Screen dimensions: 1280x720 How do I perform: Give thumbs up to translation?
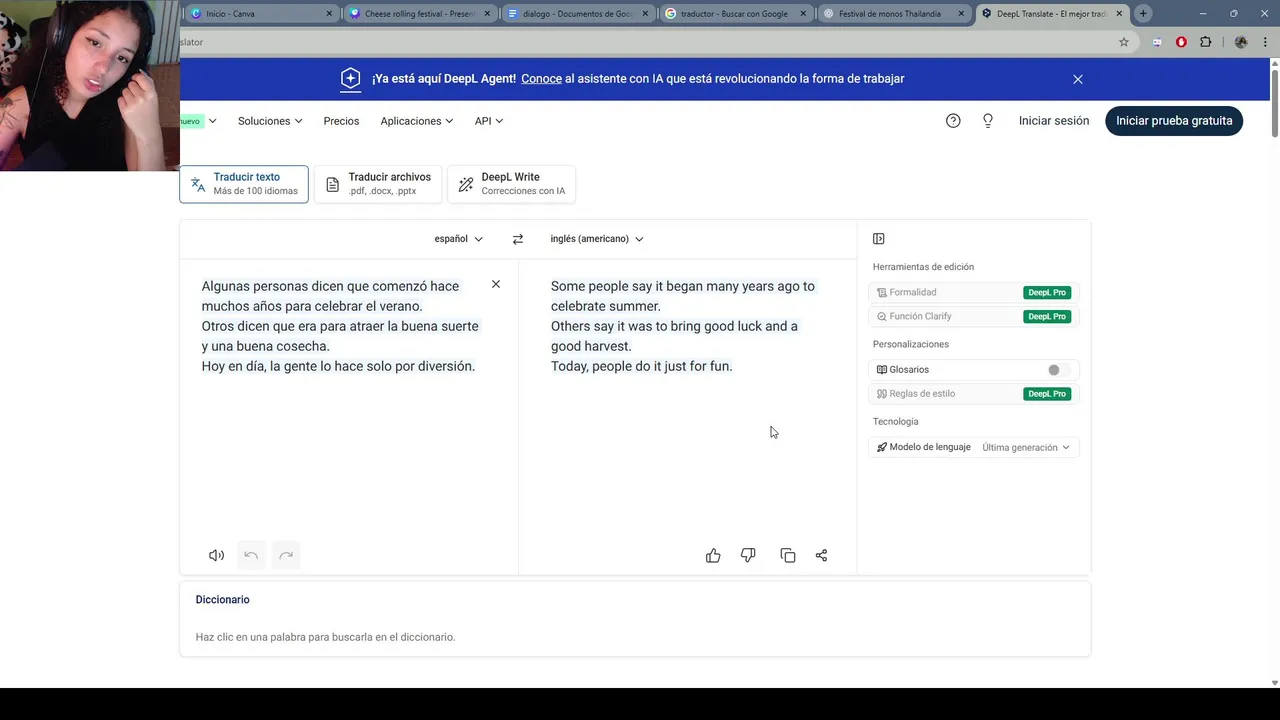713,556
